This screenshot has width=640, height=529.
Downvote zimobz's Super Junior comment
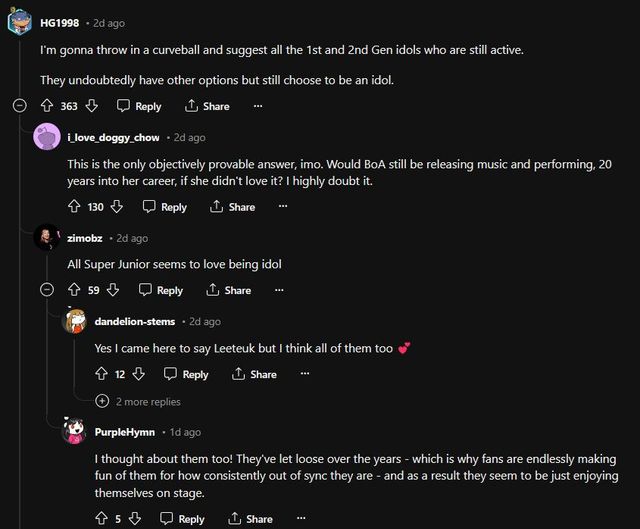tap(112, 290)
